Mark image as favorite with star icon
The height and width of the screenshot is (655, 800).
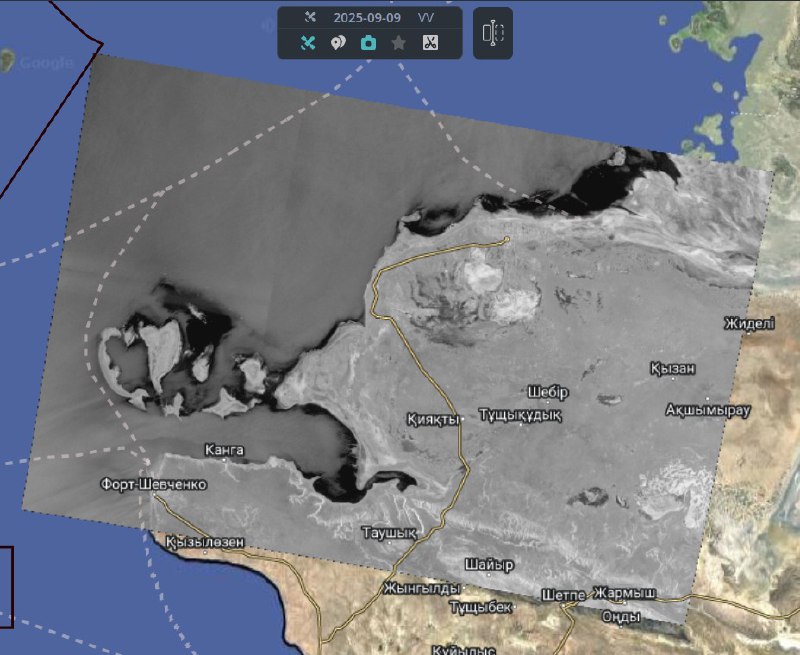pos(398,43)
